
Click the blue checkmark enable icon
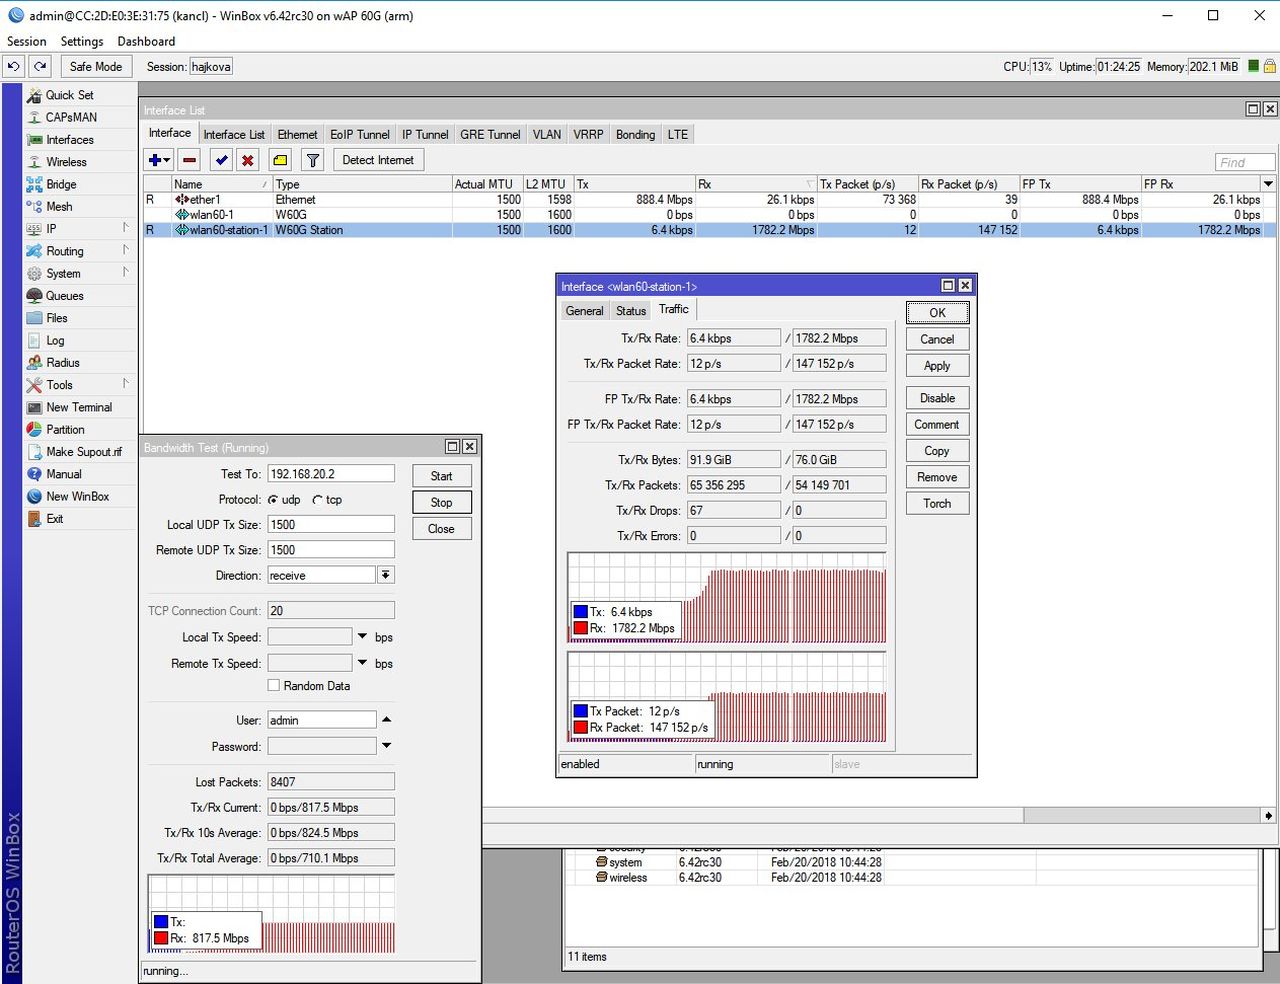pyautogui.click(x=221, y=160)
